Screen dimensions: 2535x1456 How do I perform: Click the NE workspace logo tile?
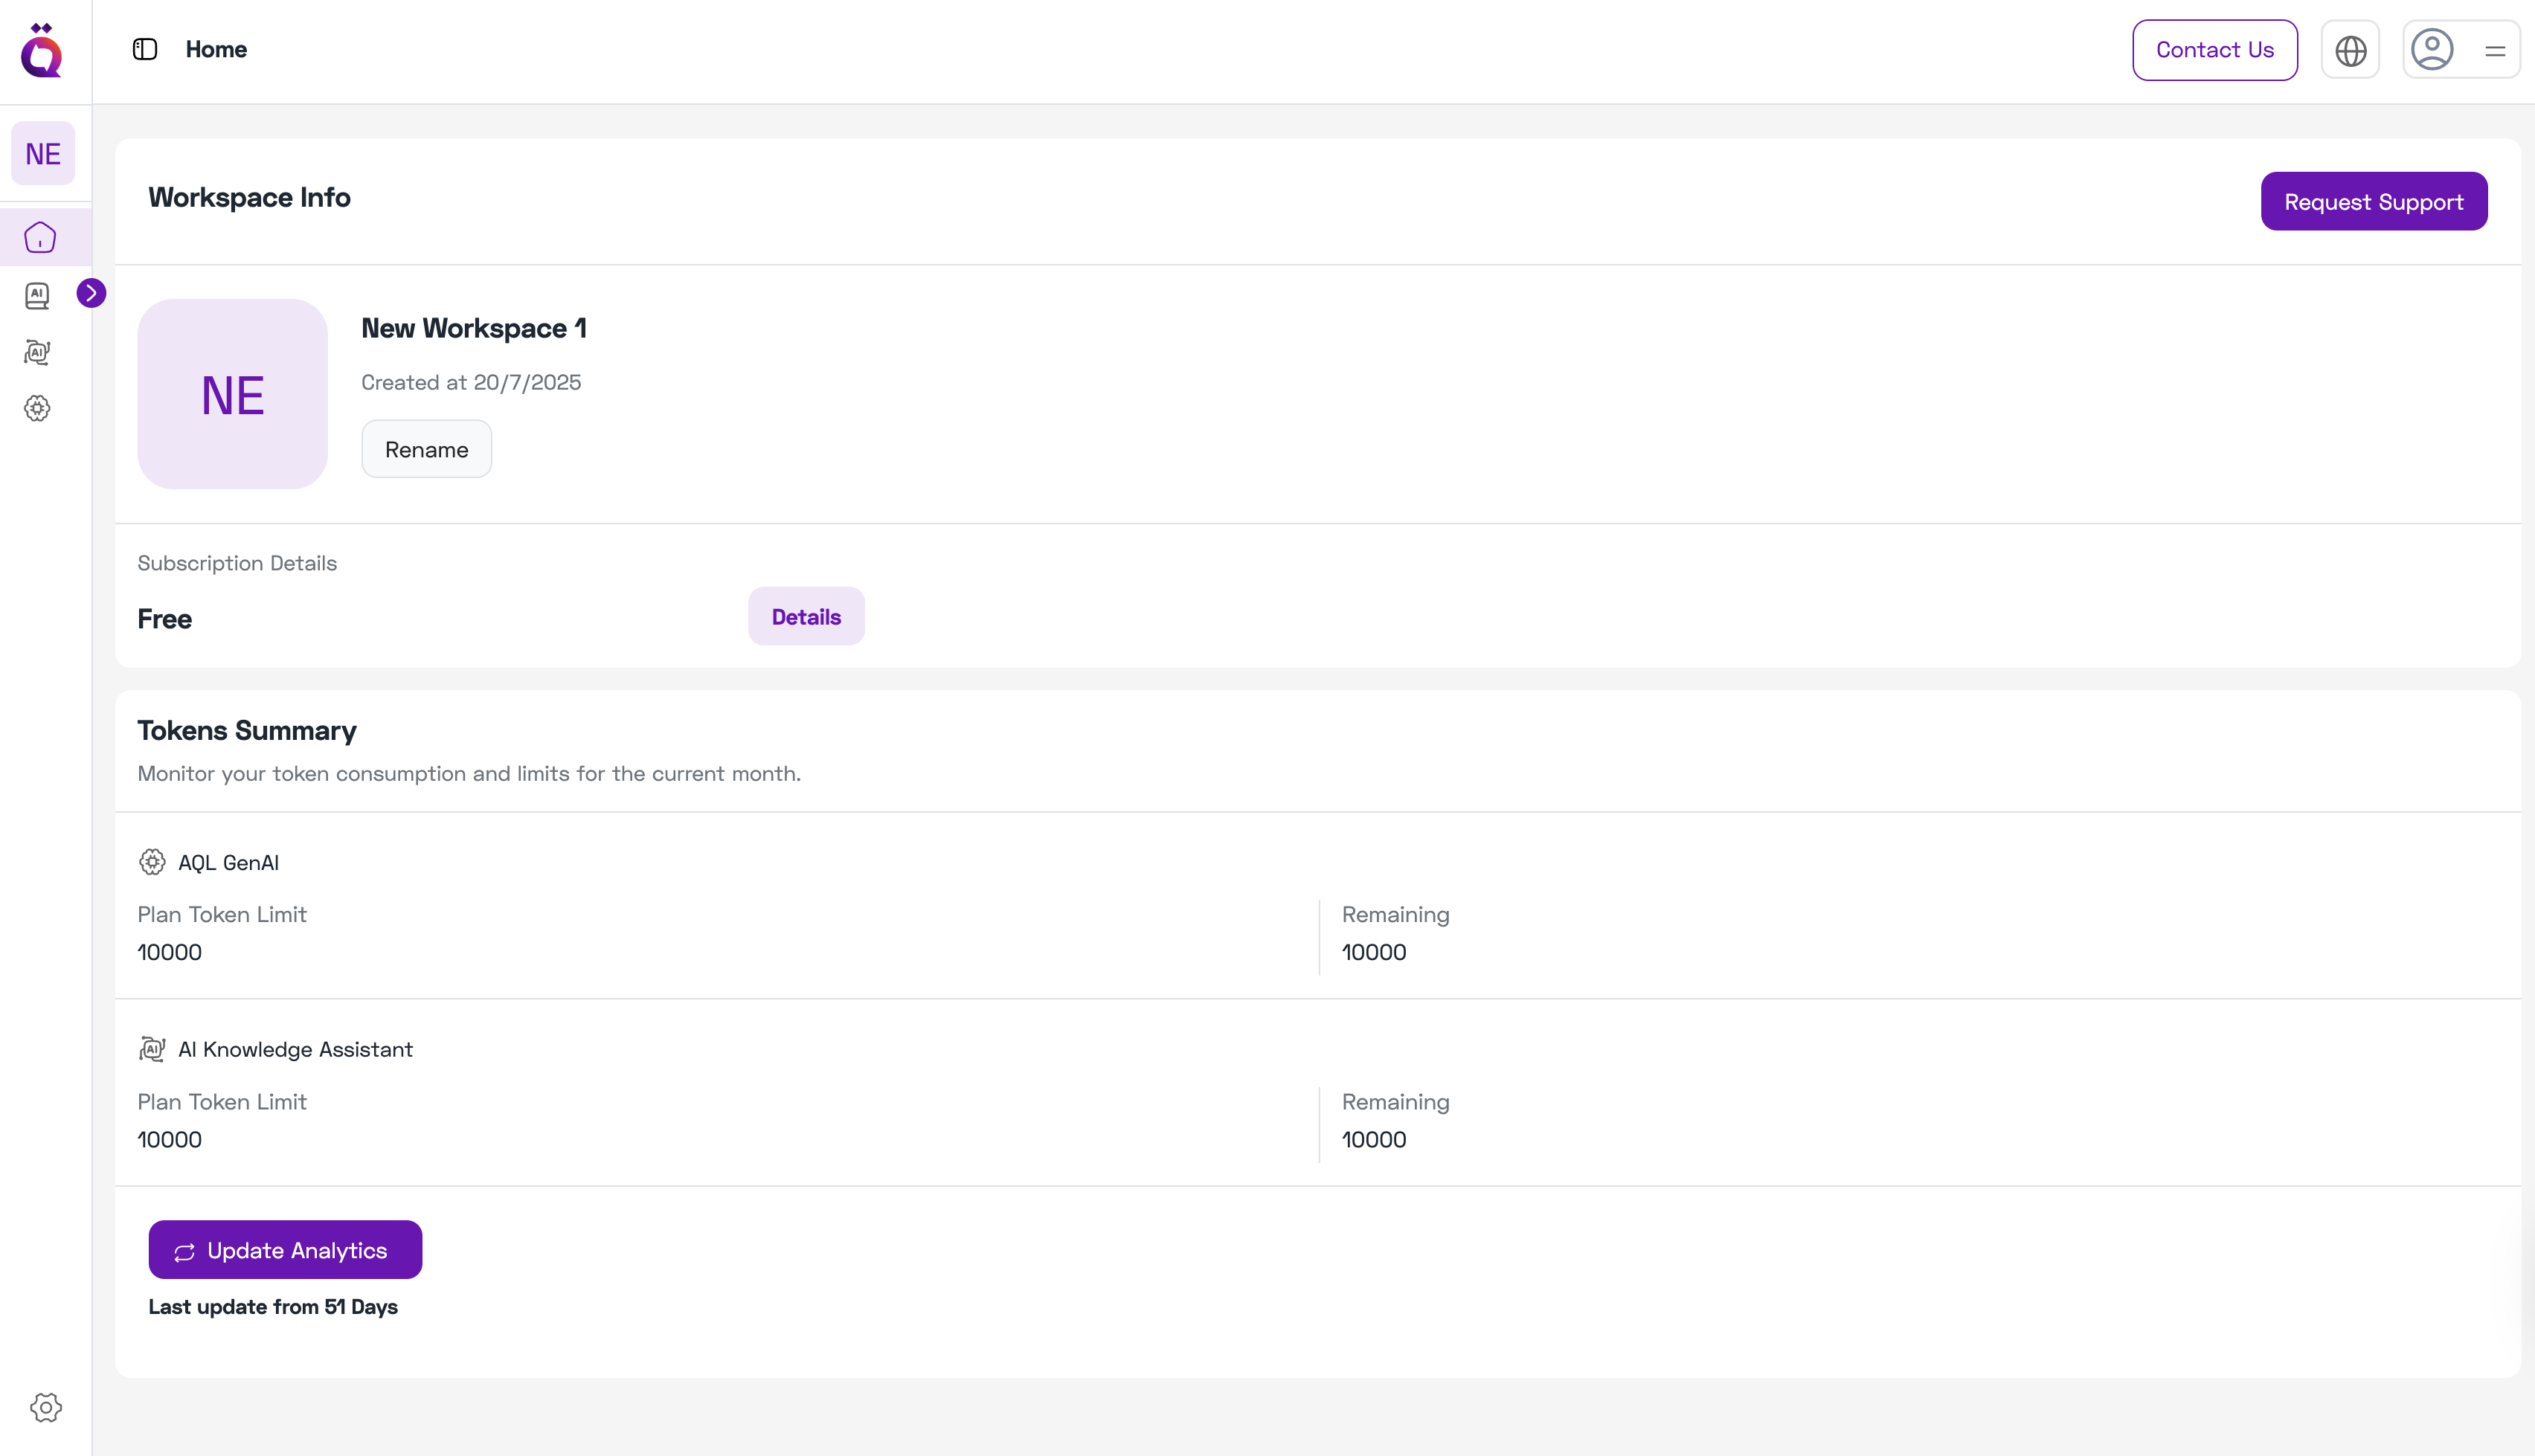232,393
